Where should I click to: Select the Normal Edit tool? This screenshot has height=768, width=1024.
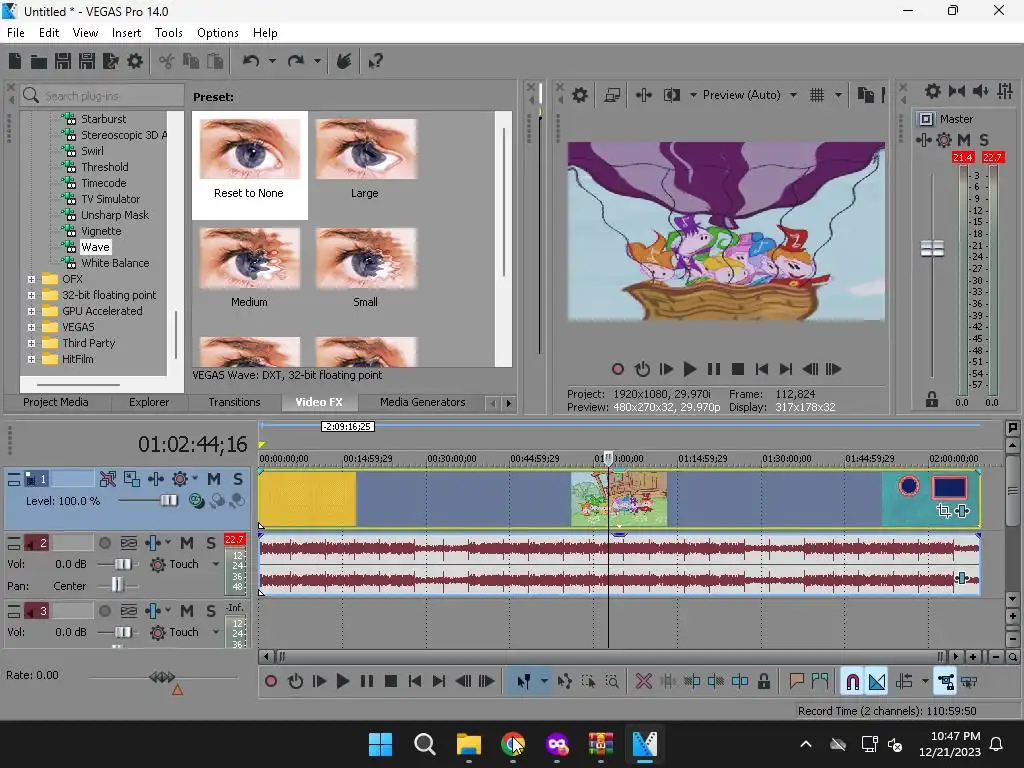(524, 682)
